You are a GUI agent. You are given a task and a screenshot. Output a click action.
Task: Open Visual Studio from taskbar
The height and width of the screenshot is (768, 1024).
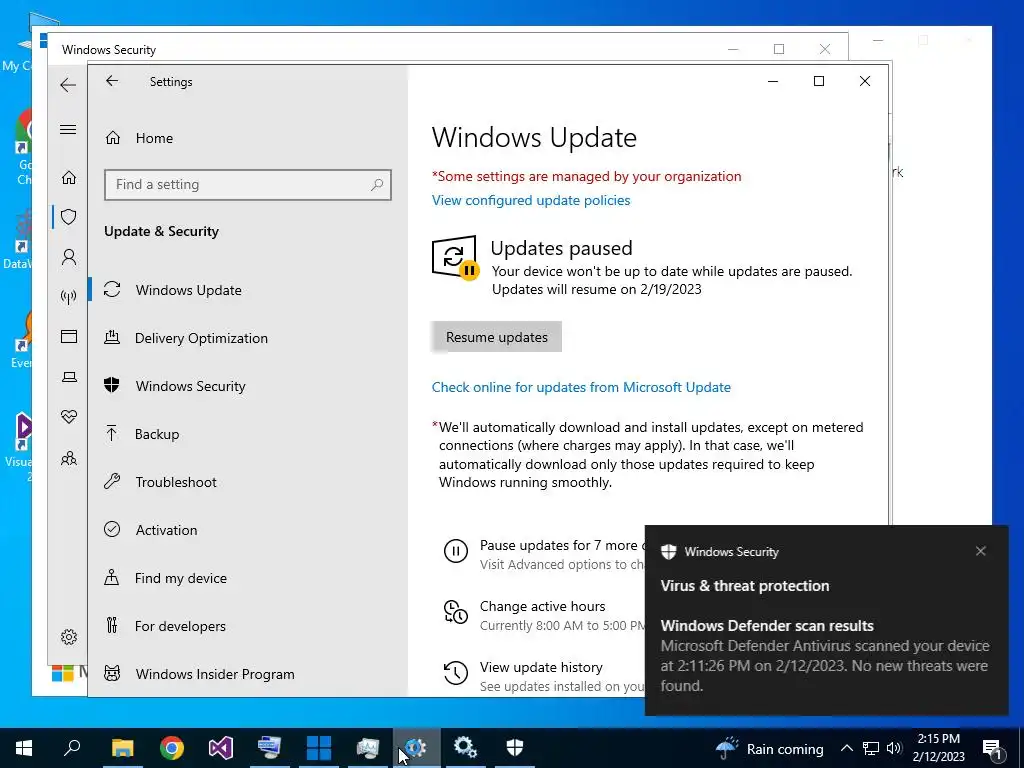221,748
